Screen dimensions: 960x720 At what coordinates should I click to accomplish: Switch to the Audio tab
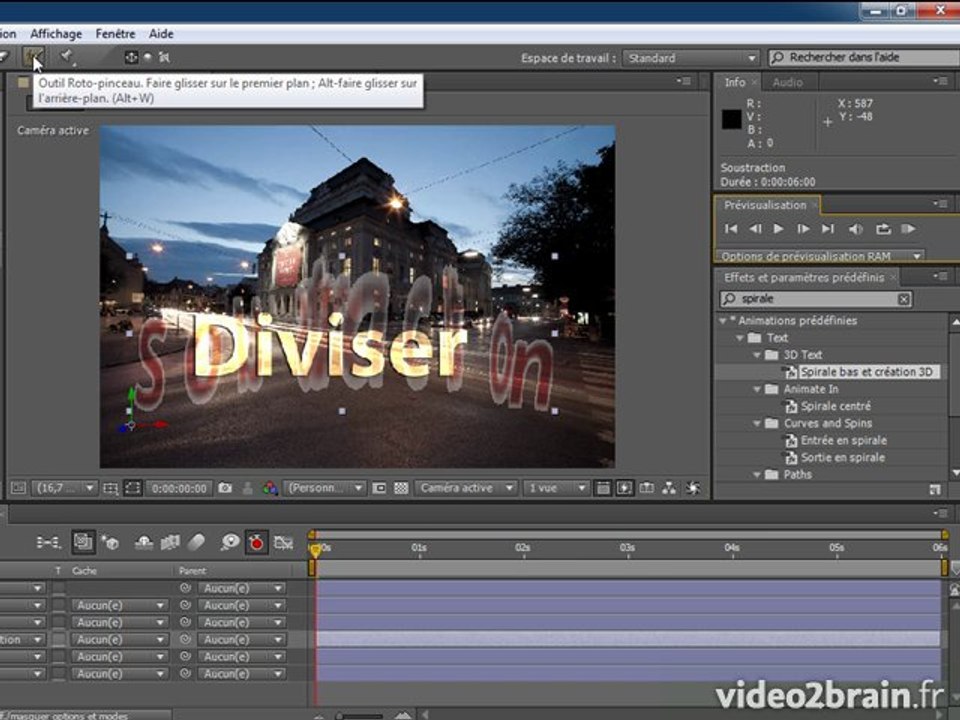pos(787,82)
